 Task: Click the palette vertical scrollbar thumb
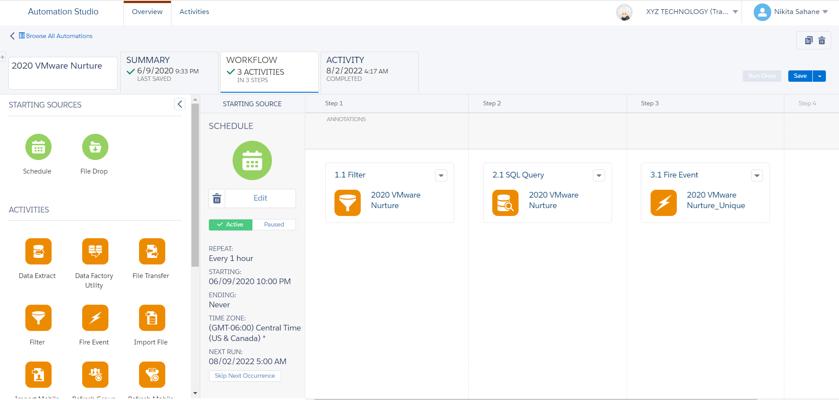195,184
